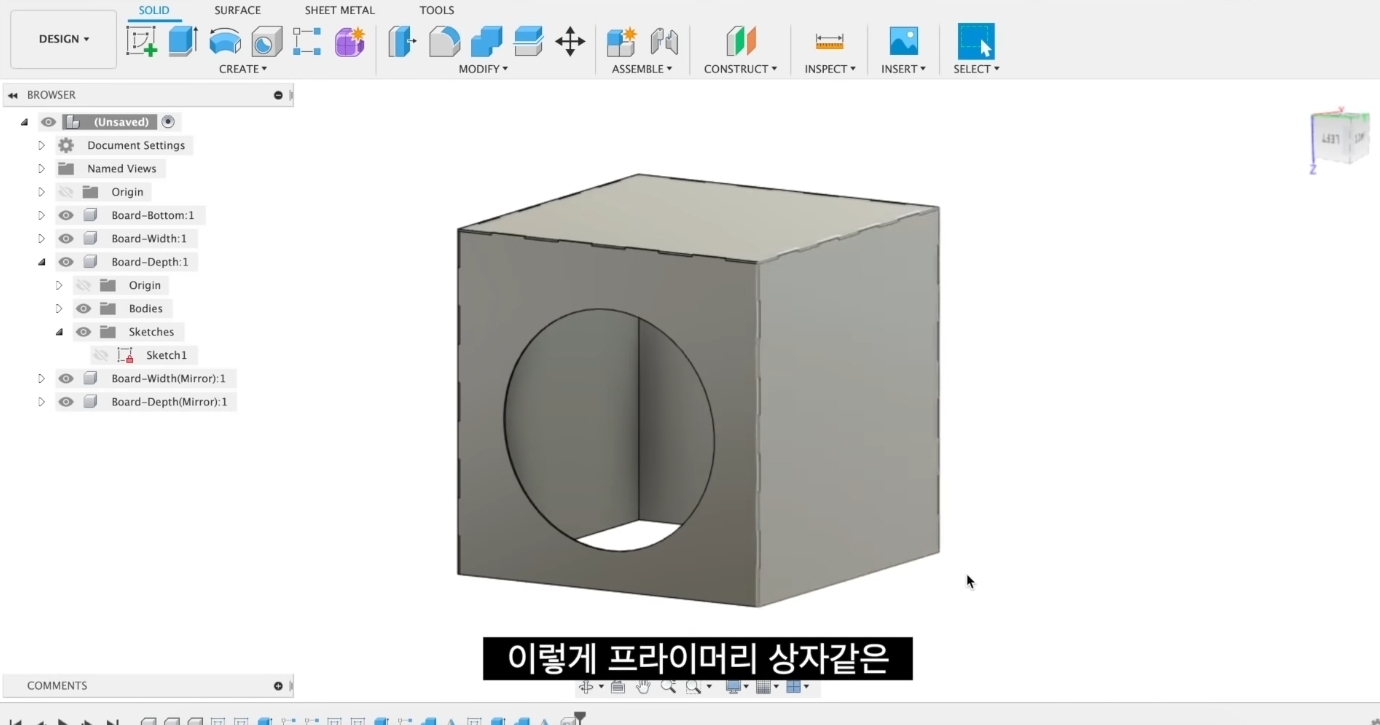
Task: Collapse the Browser panel with double-arrow
Action: point(13,95)
